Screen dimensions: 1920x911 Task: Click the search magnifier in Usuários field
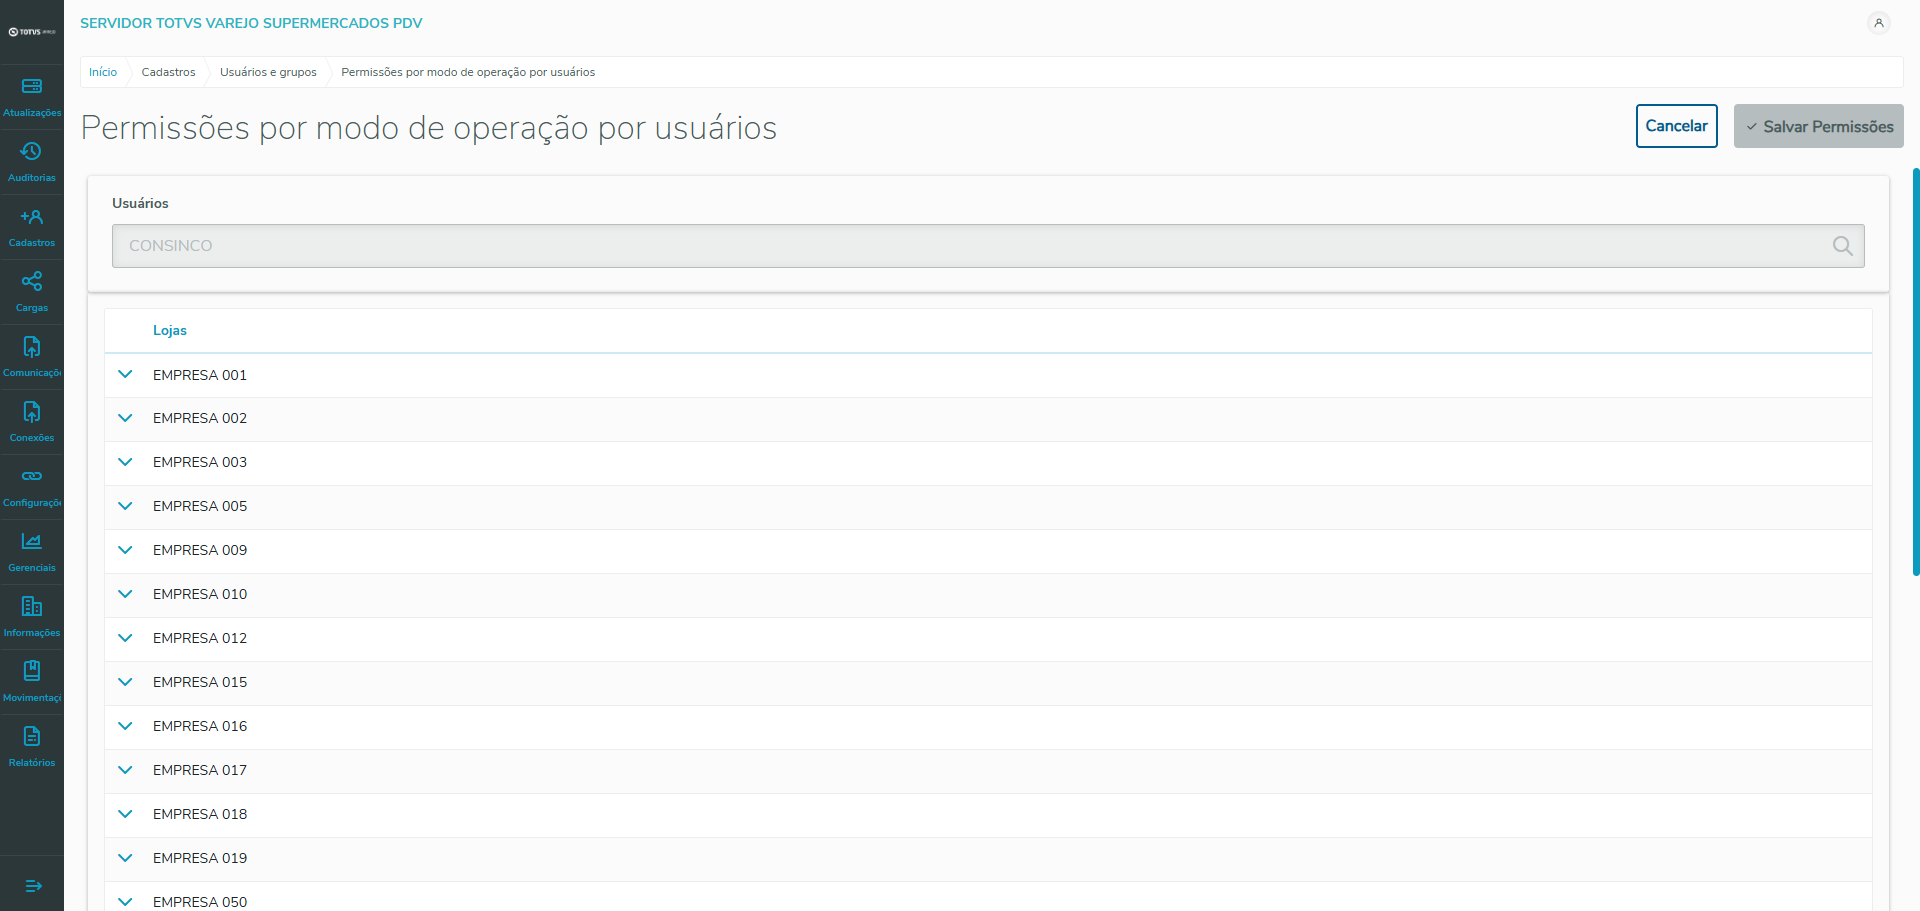1842,246
